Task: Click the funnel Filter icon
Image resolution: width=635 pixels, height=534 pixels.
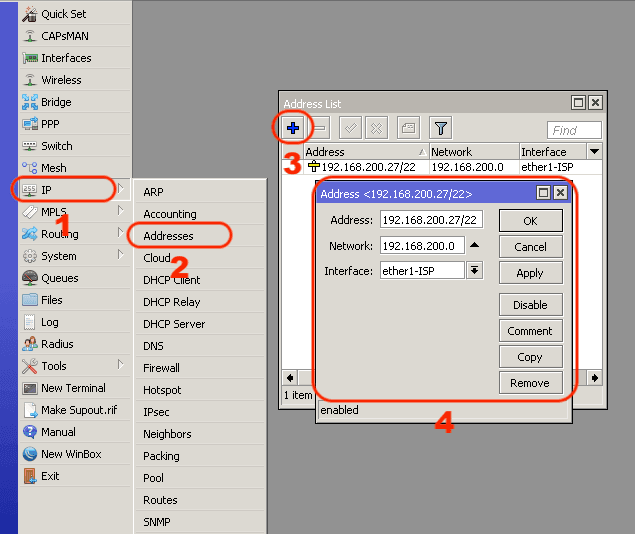Action: [441, 128]
